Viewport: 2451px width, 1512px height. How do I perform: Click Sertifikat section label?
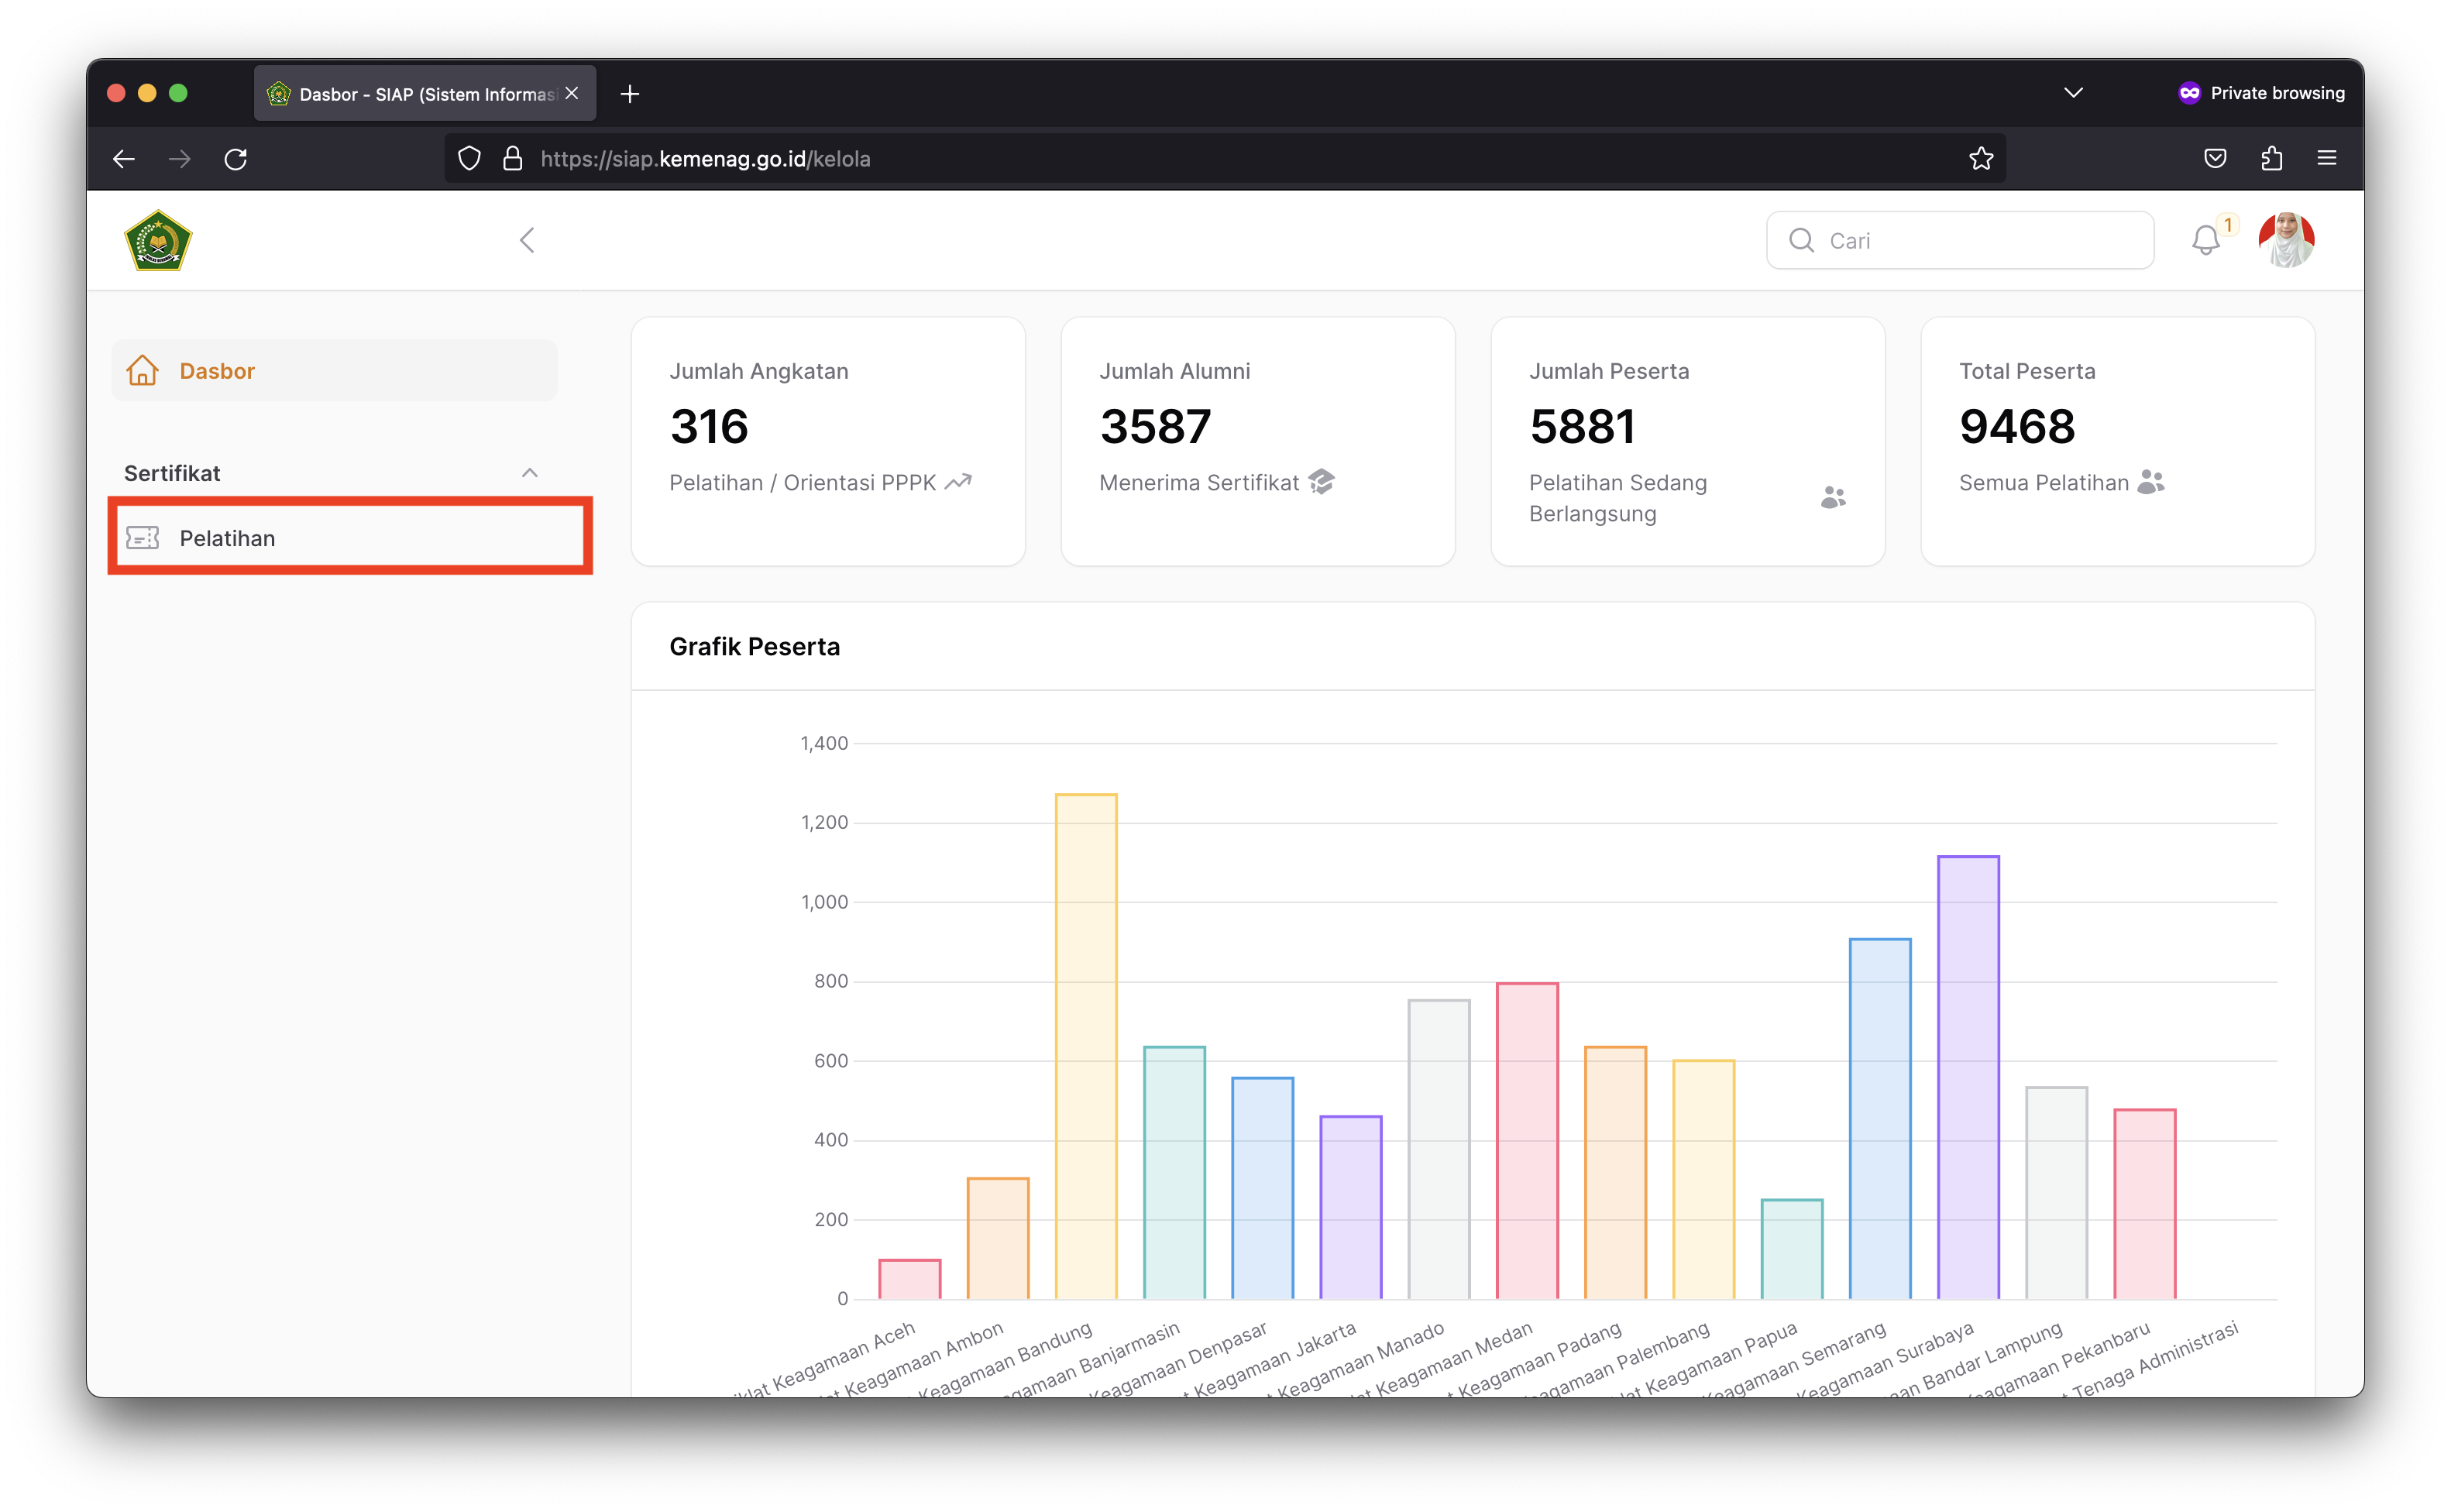point(172,473)
